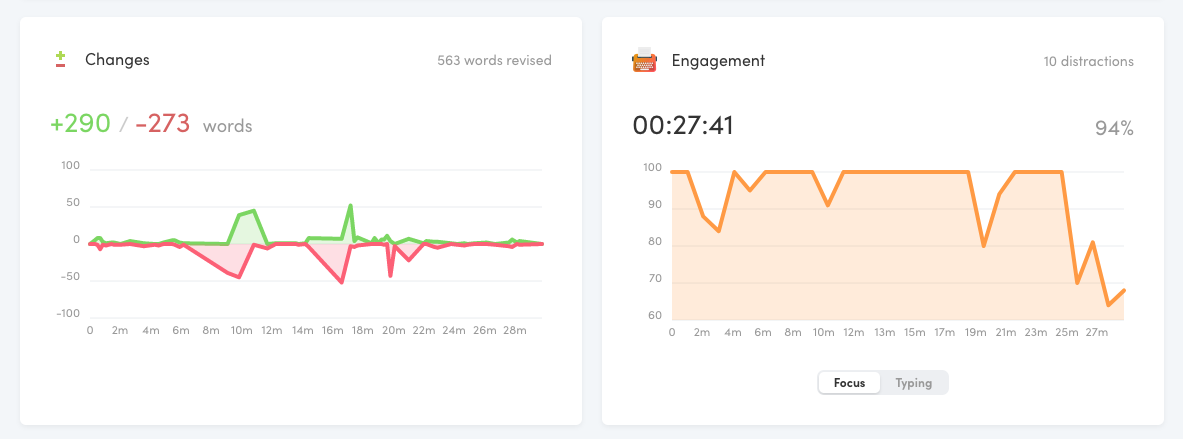Click the red spike down at 20m
This screenshot has height=439, width=1183.
pyautogui.click(x=390, y=275)
